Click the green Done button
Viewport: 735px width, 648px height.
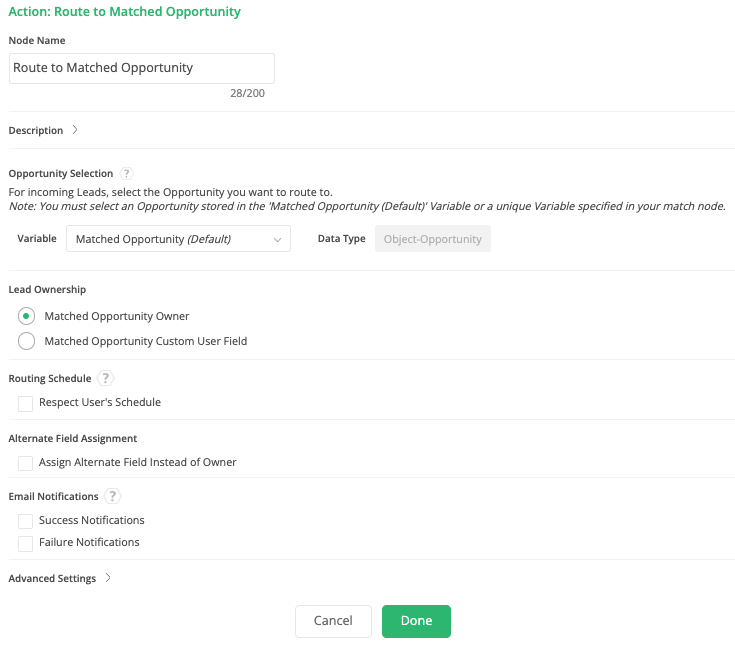click(x=416, y=621)
